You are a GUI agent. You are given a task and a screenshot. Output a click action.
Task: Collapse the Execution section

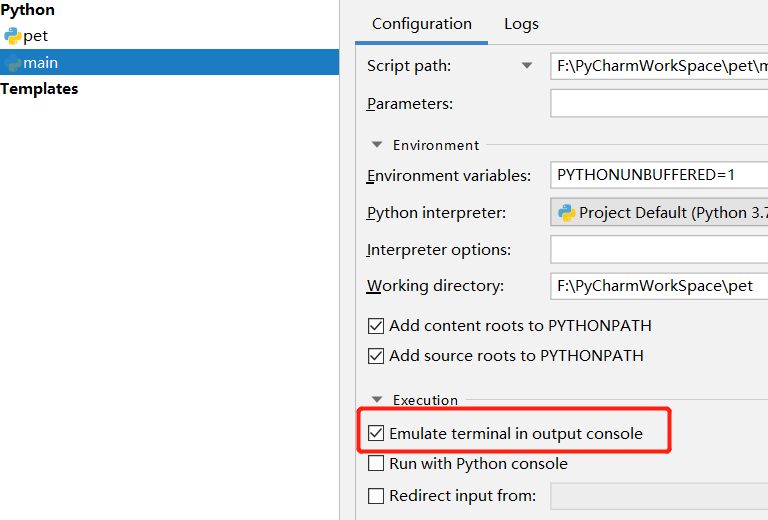[x=378, y=400]
